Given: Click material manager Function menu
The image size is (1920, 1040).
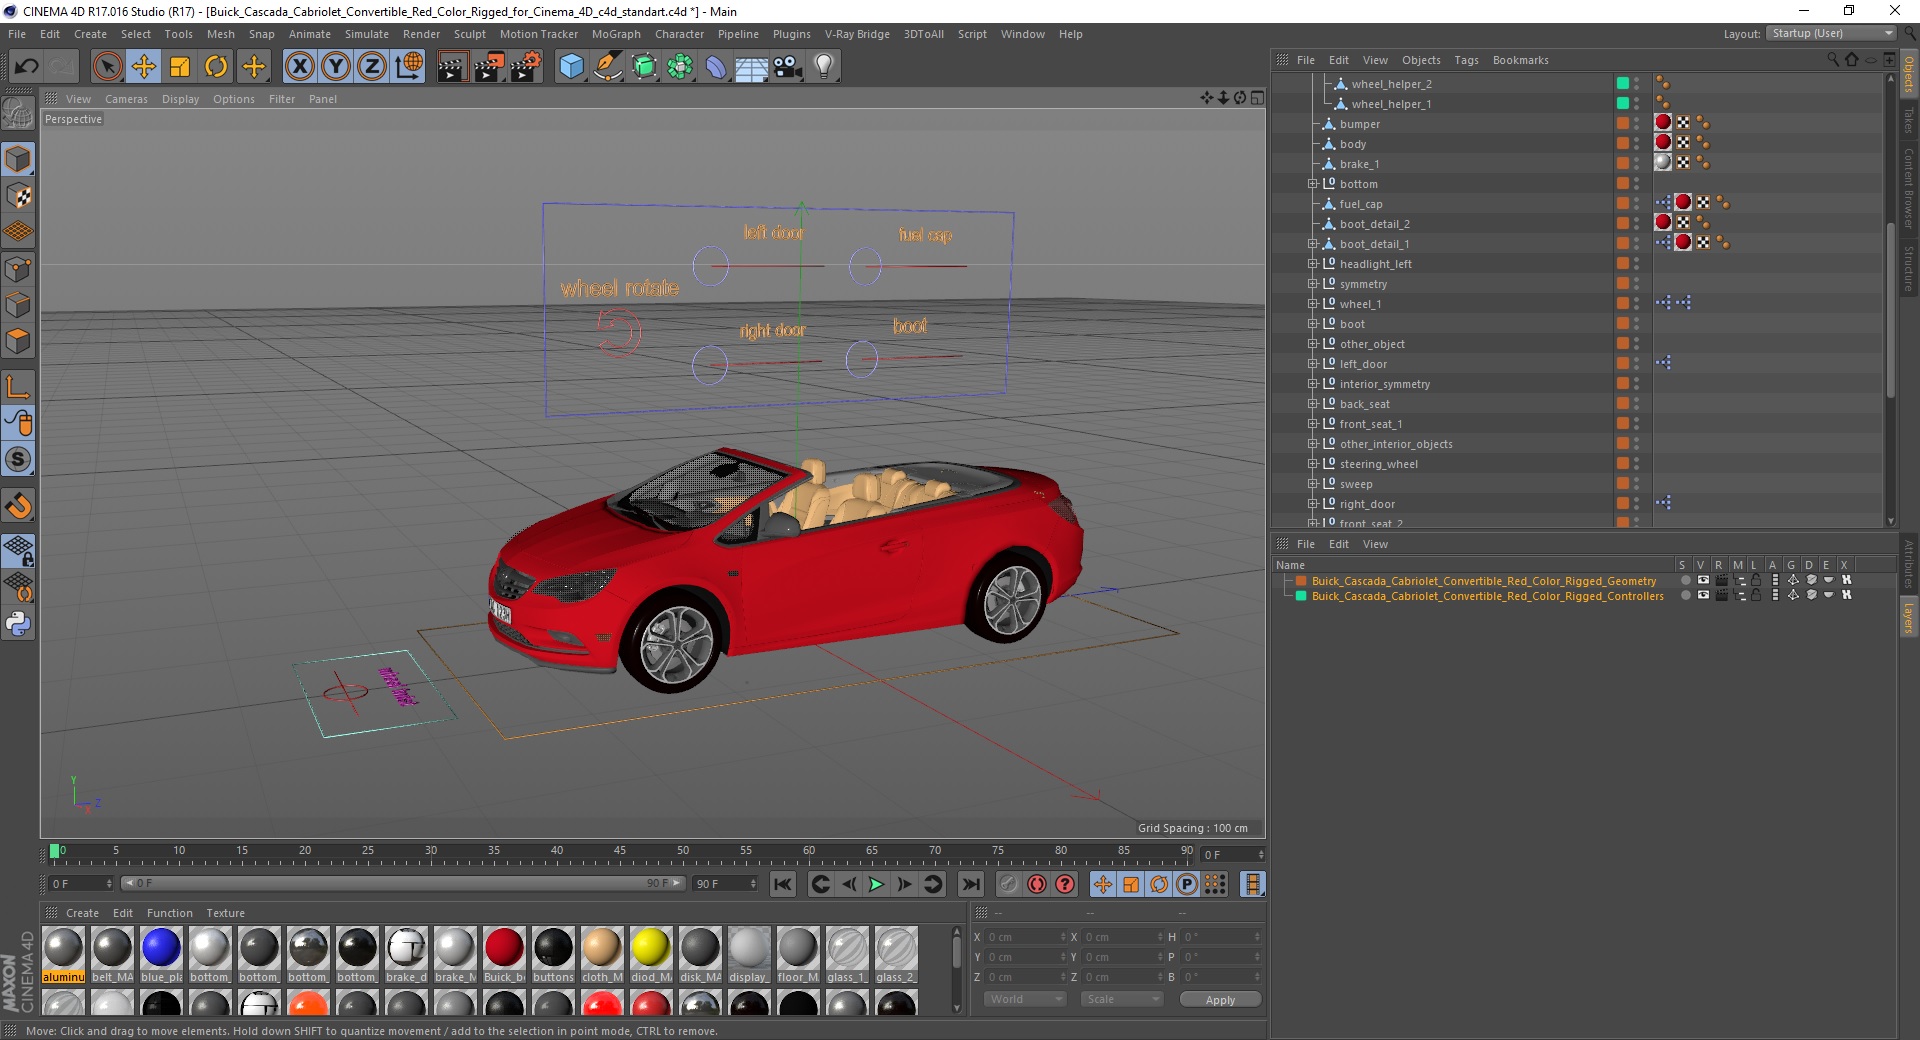Looking at the screenshot, I should [169, 913].
